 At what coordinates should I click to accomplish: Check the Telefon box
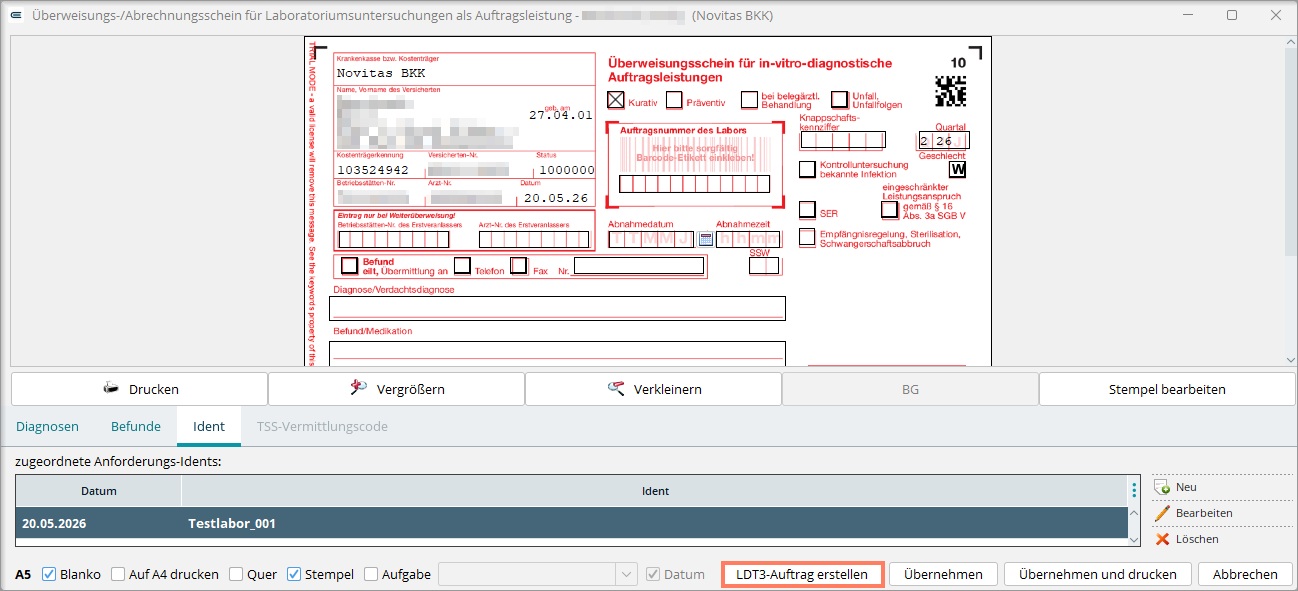(462, 265)
